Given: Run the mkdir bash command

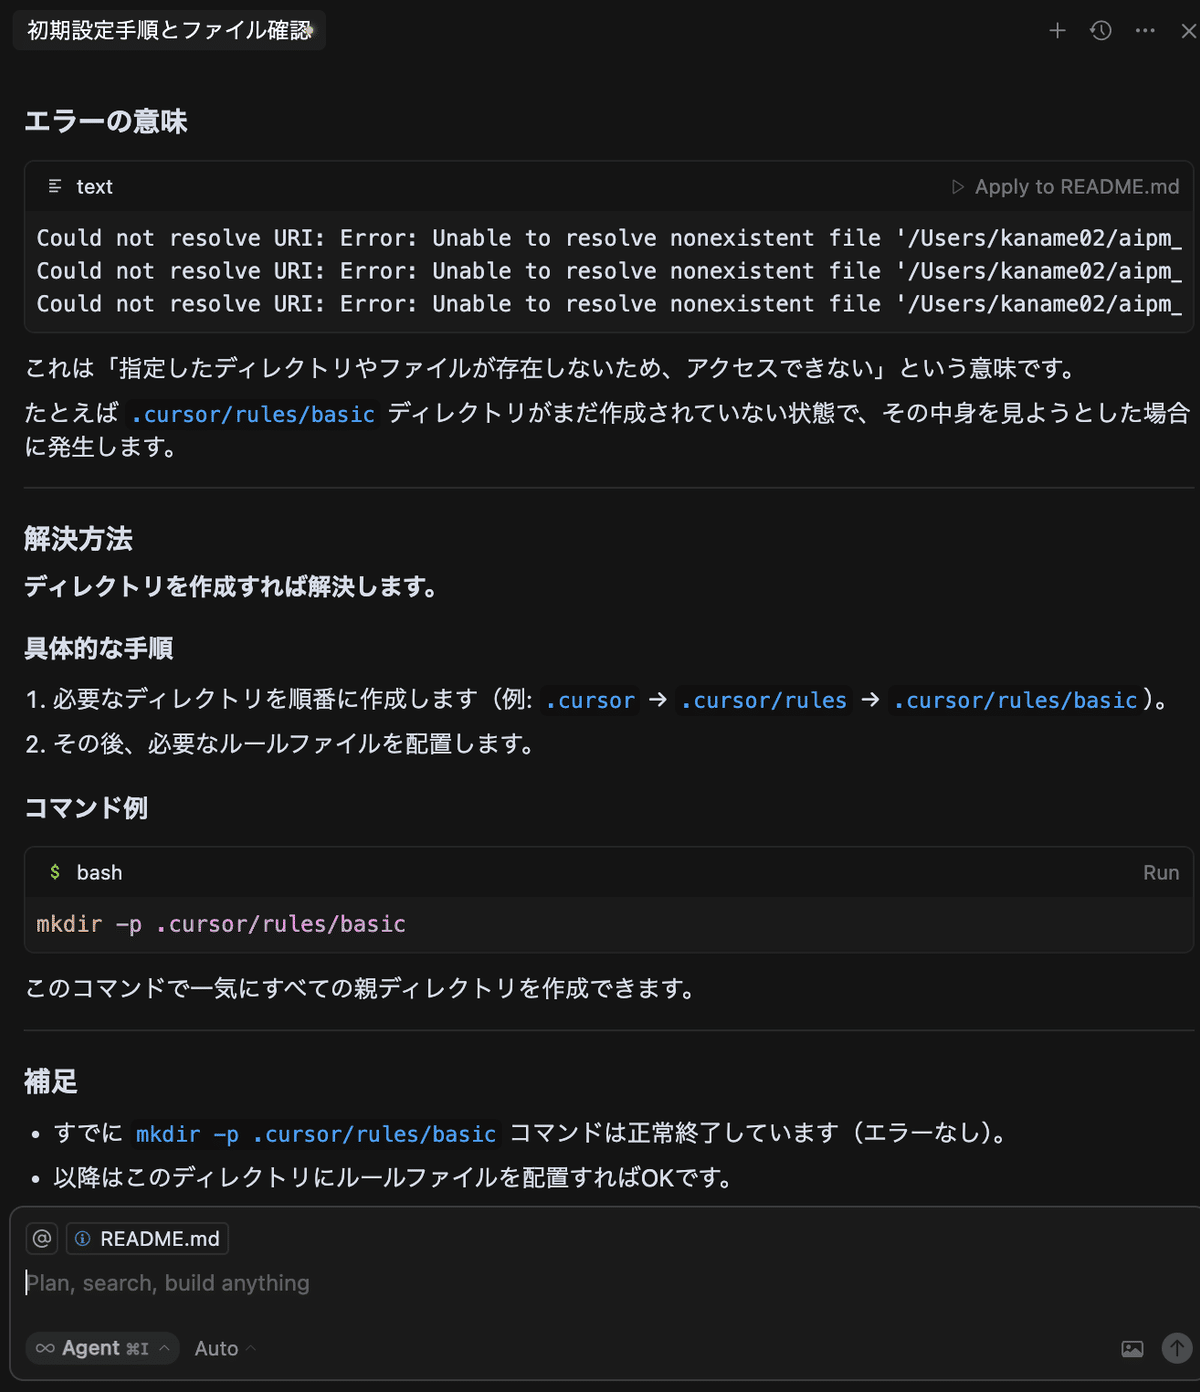Looking at the screenshot, I should (x=1160, y=872).
